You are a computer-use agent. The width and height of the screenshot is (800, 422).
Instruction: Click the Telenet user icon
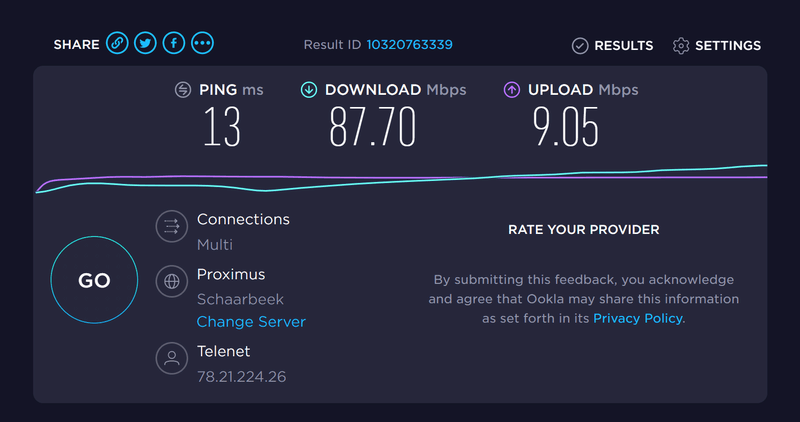click(x=172, y=358)
